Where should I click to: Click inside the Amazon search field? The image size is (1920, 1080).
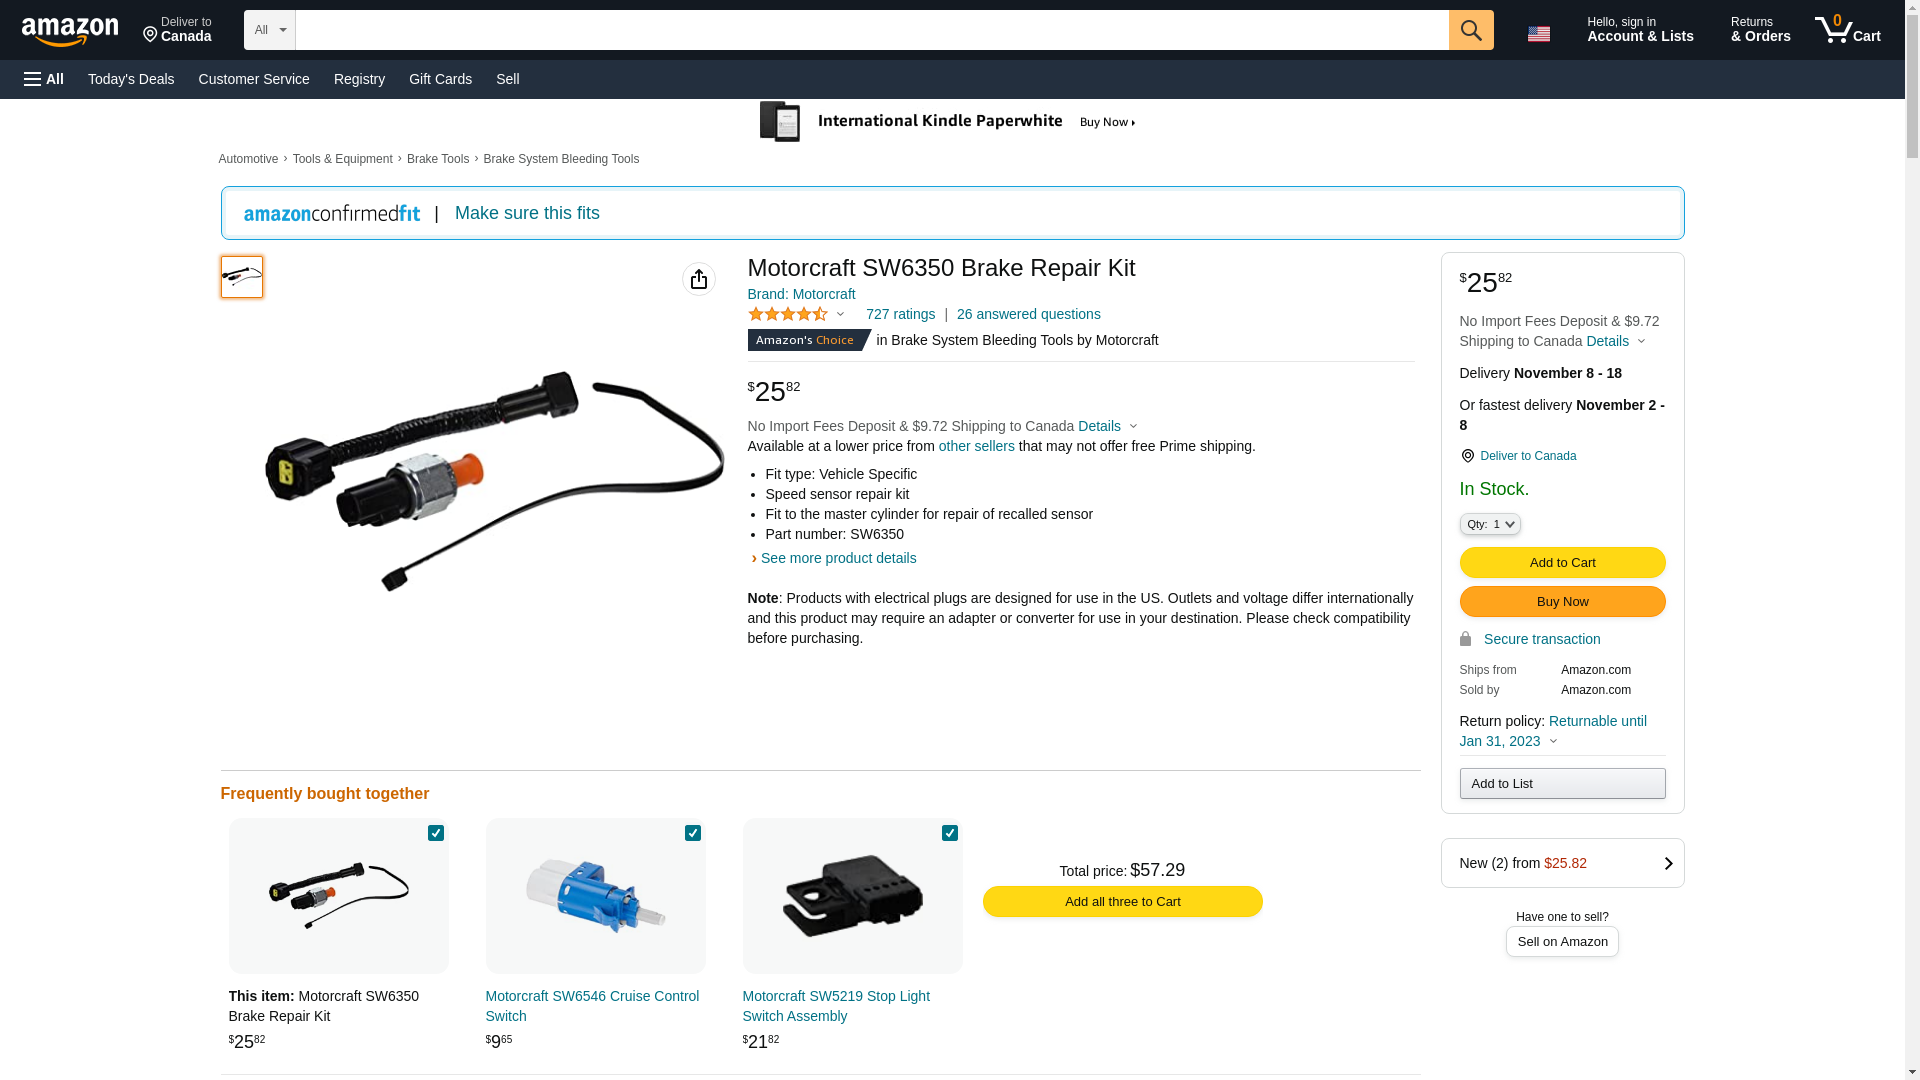click(x=871, y=30)
